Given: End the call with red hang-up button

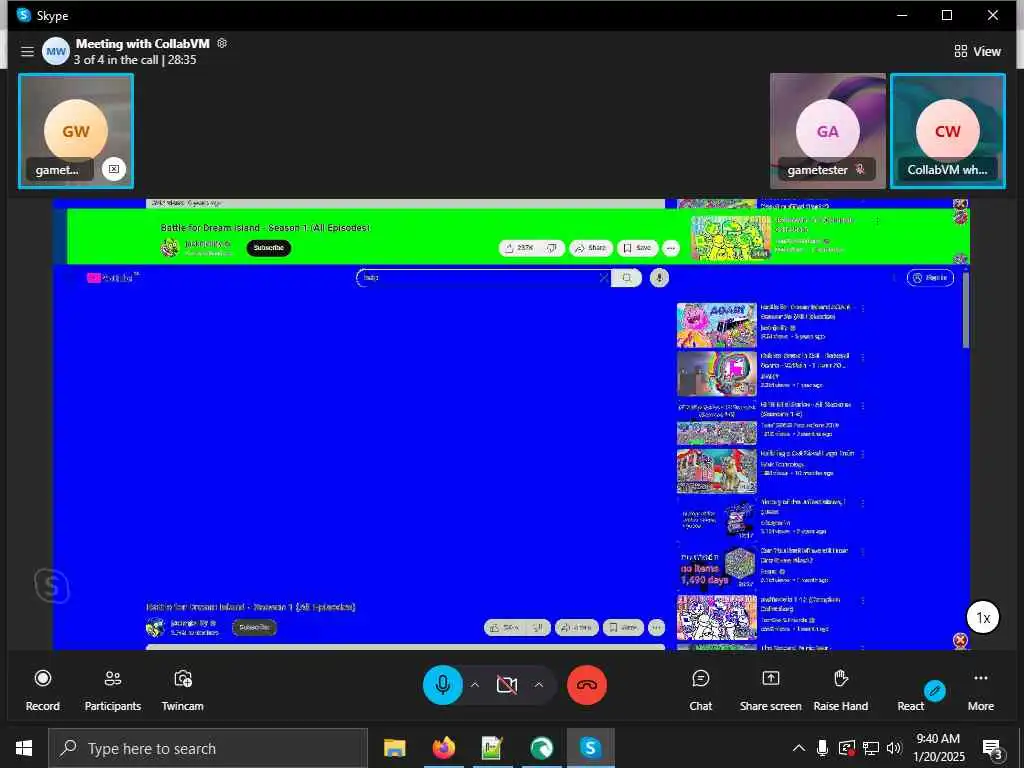Looking at the screenshot, I should 586,684.
